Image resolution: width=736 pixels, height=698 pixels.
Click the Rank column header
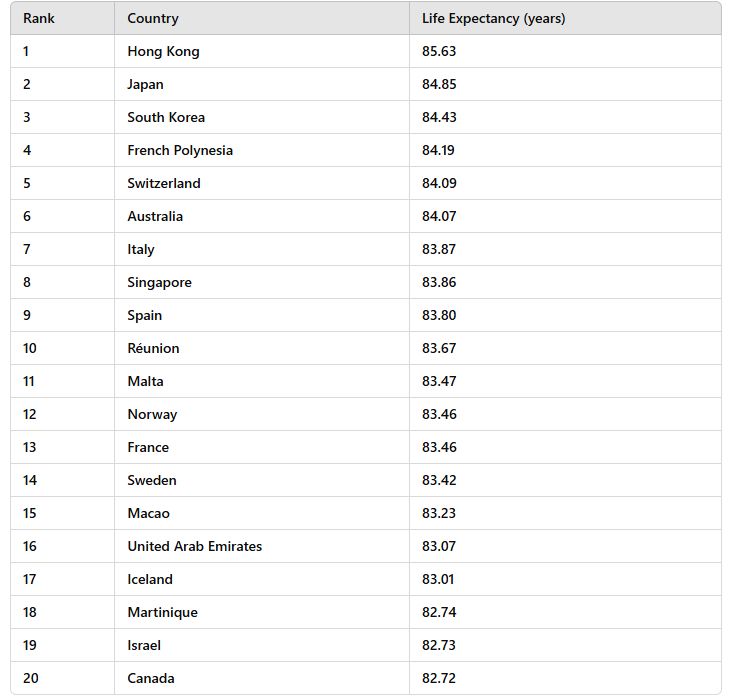point(39,18)
